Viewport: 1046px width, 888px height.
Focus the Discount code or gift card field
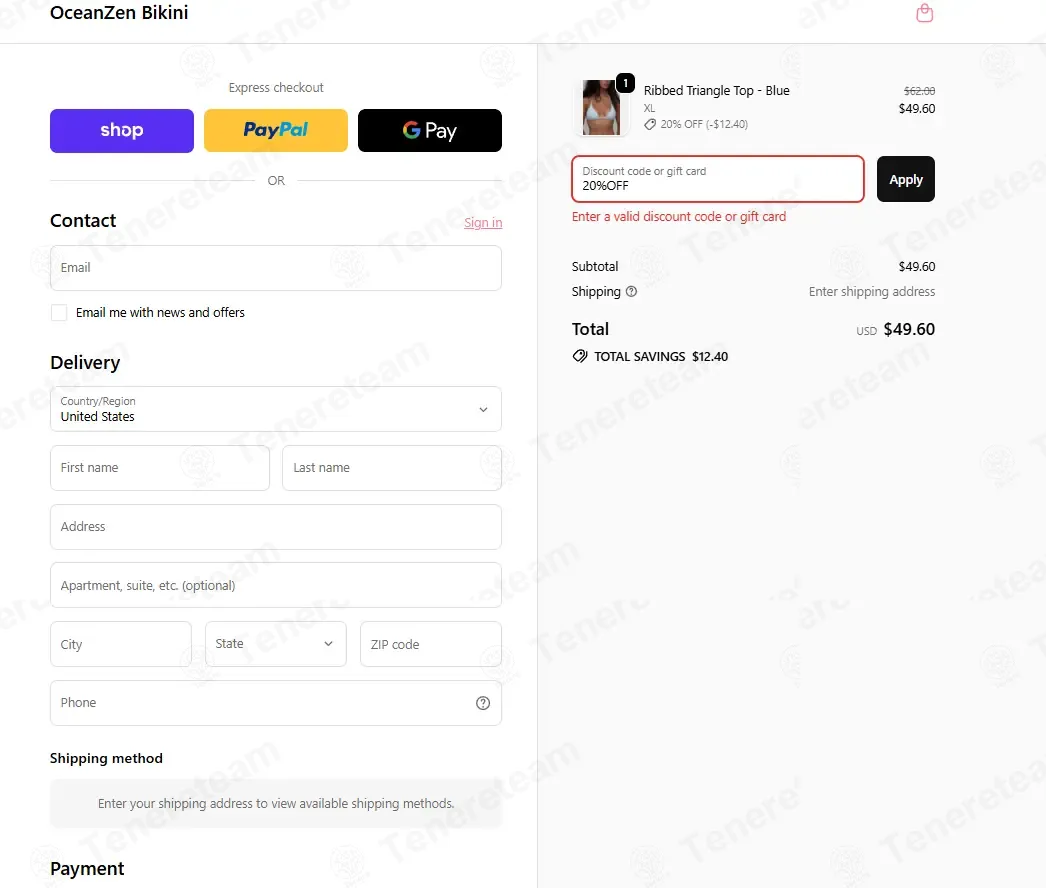click(x=718, y=179)
